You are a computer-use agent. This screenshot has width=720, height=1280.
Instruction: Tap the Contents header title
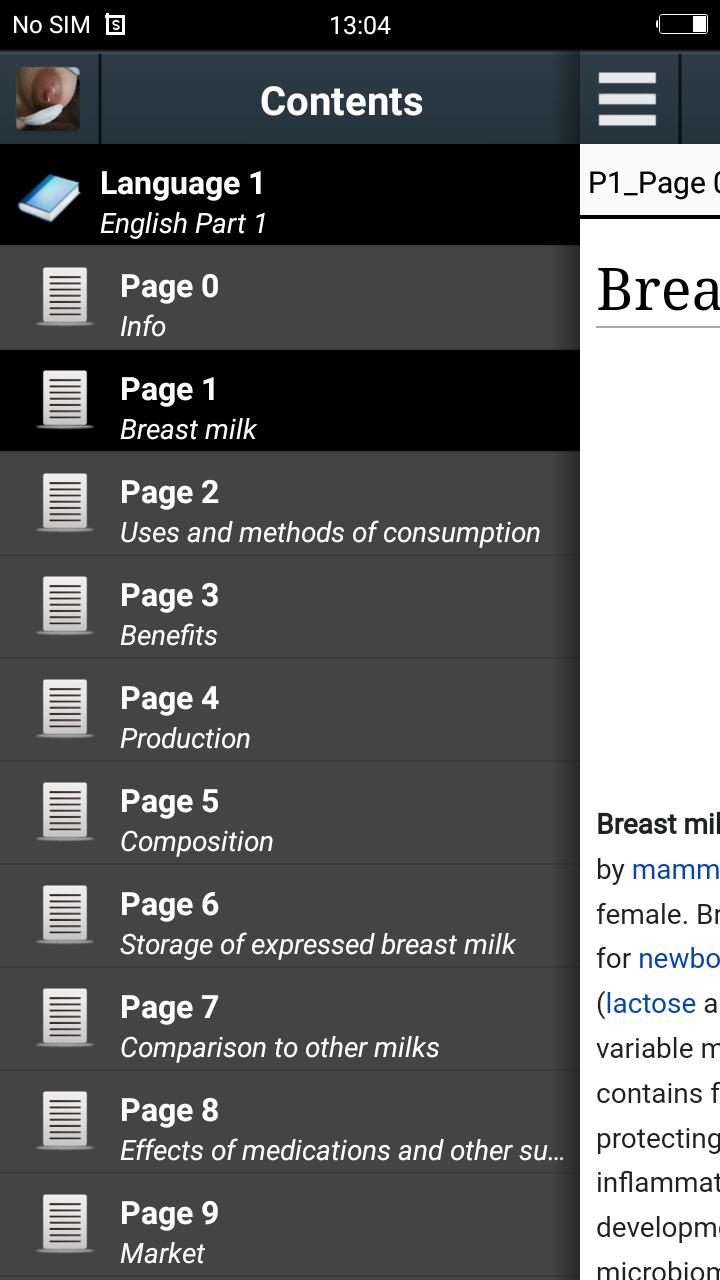coord(341,101)
